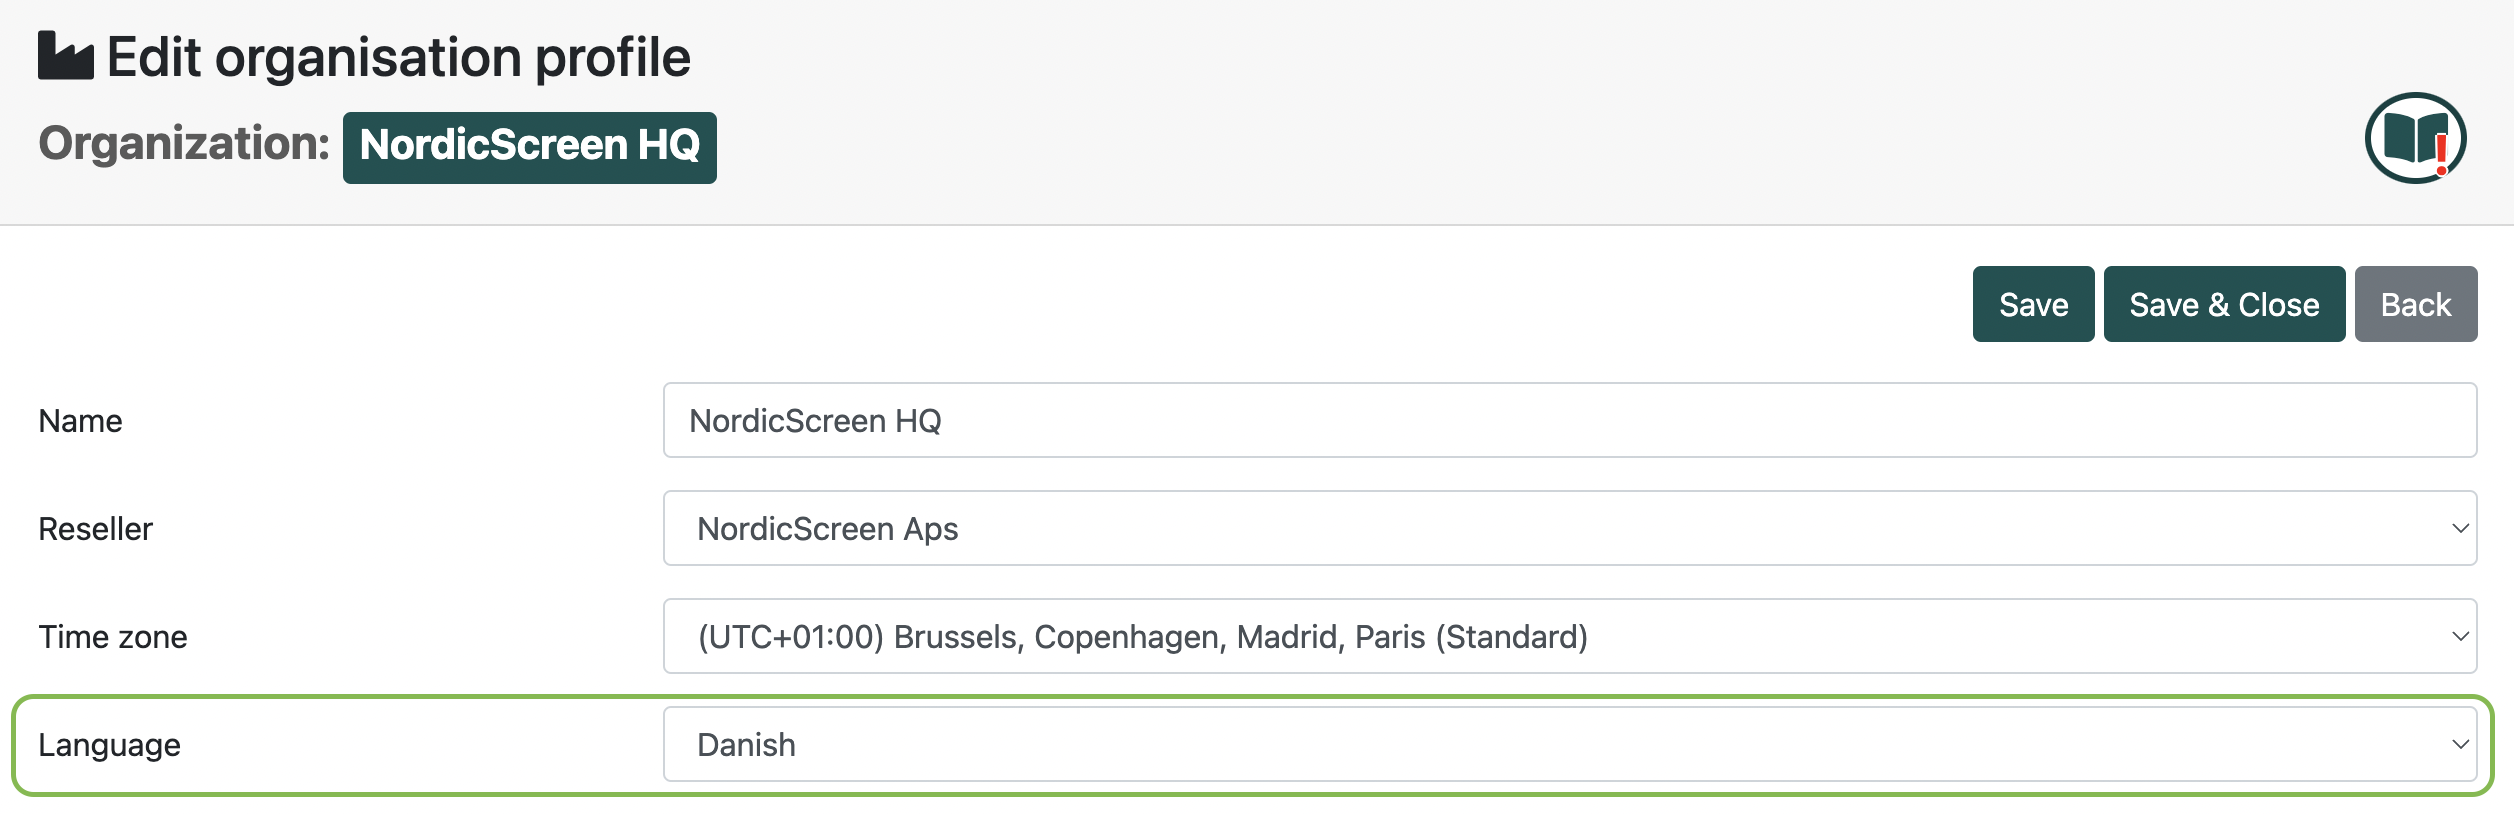Click the Name field label
The height and width of the screenshot is (814, 2514).
80,421
